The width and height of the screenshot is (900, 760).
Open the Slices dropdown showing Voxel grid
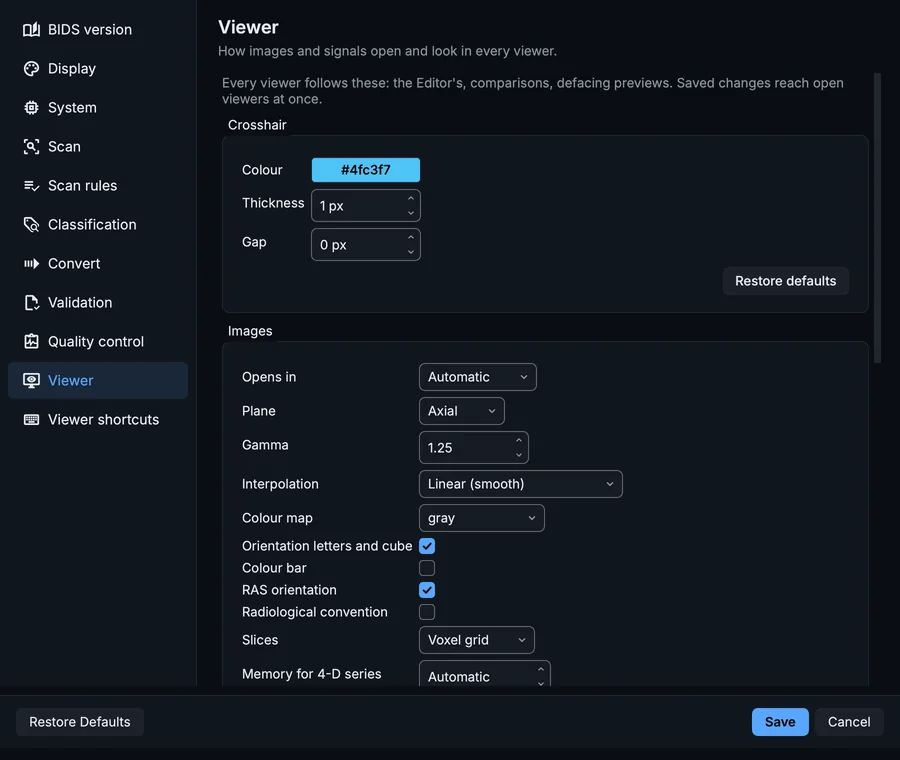tap(476, 640)
